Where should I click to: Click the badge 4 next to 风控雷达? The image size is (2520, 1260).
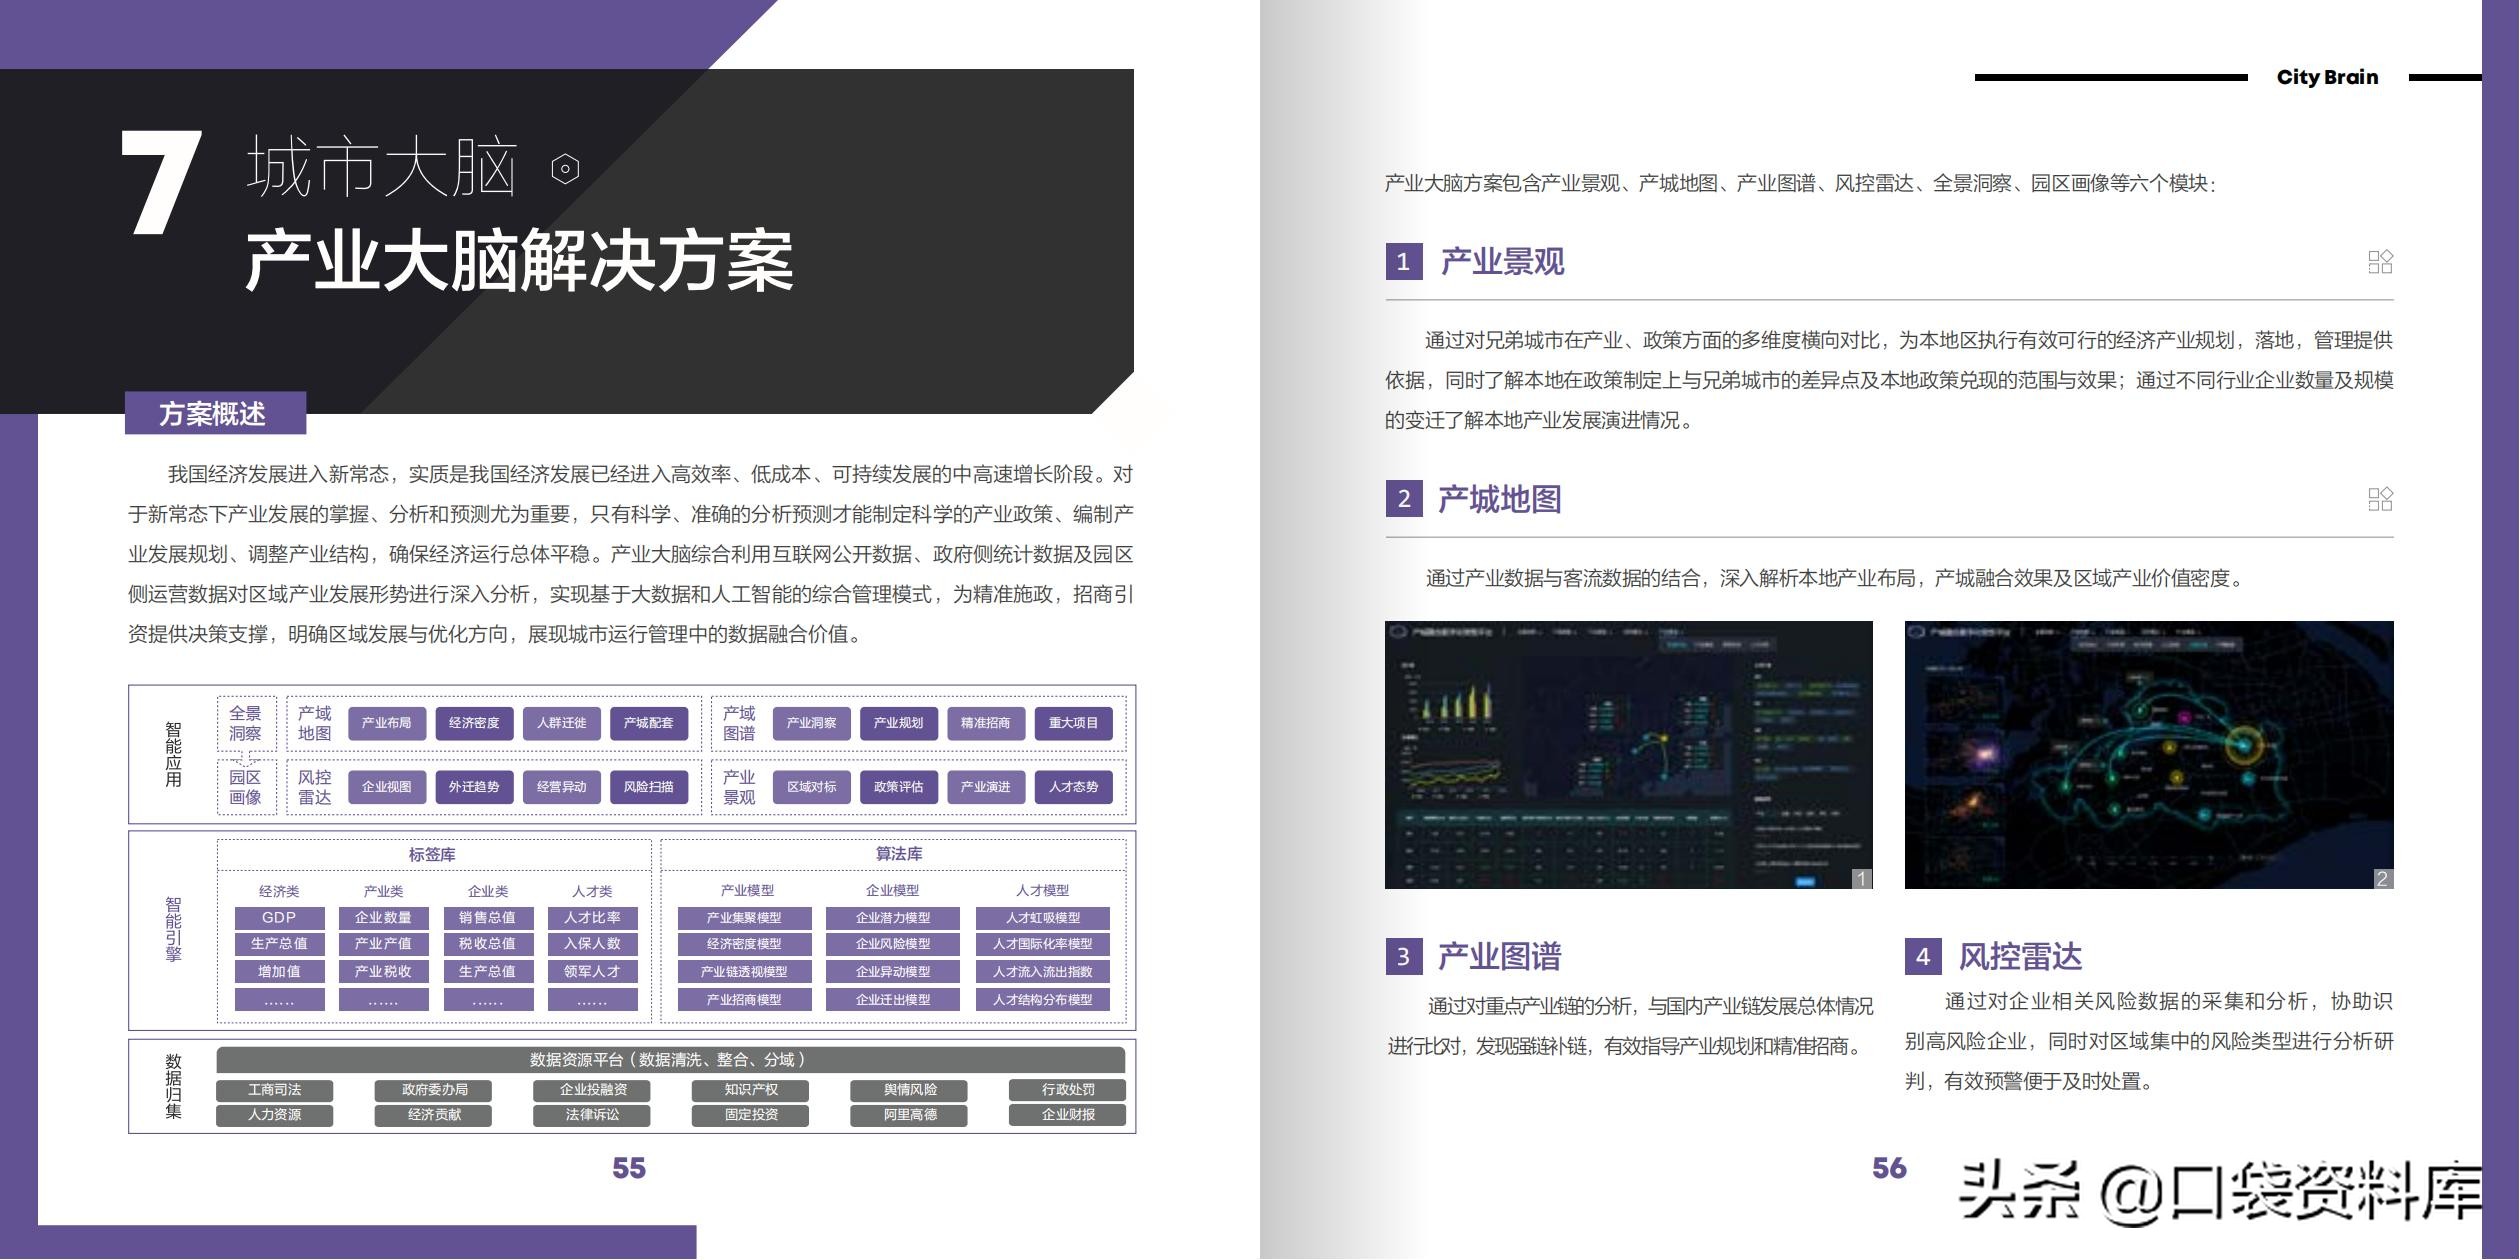click(x=1921, y=957)
